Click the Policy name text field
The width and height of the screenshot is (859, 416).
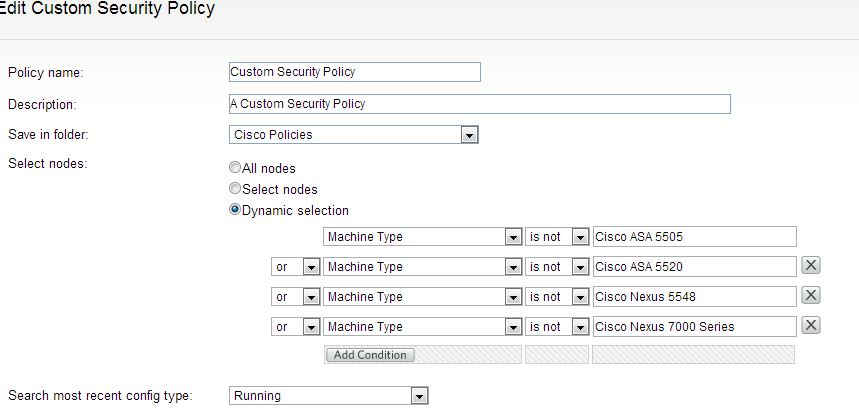(354, 72)
